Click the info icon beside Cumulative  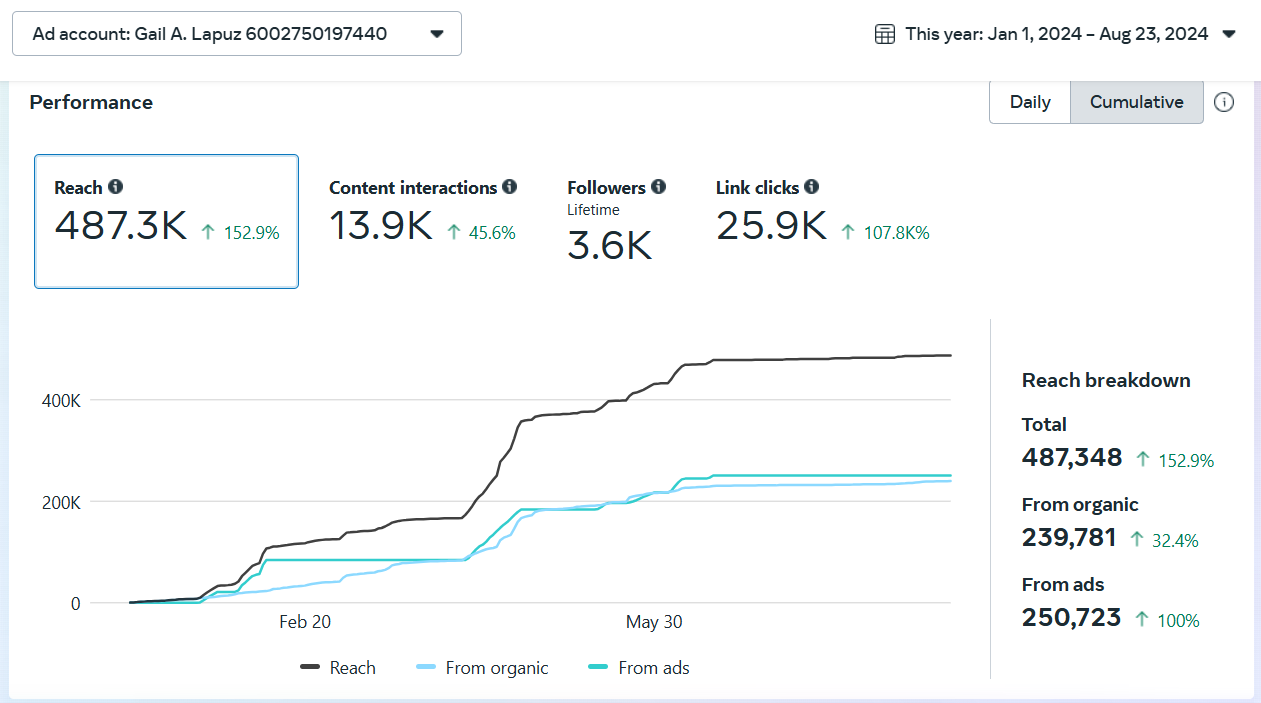[x=1224, y=102]
